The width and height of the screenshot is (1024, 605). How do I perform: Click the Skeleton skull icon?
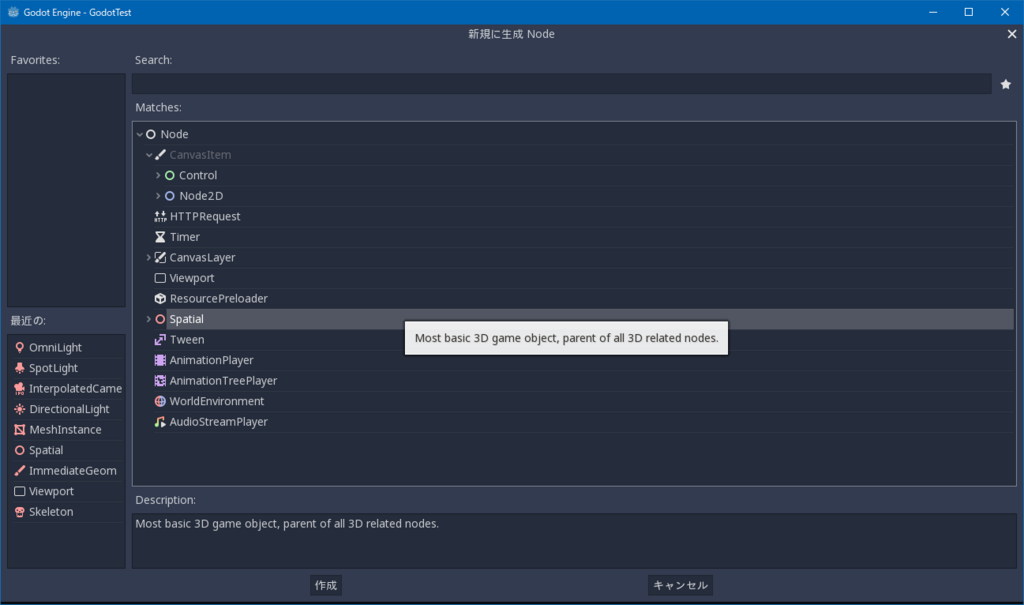tap(20, 512)
